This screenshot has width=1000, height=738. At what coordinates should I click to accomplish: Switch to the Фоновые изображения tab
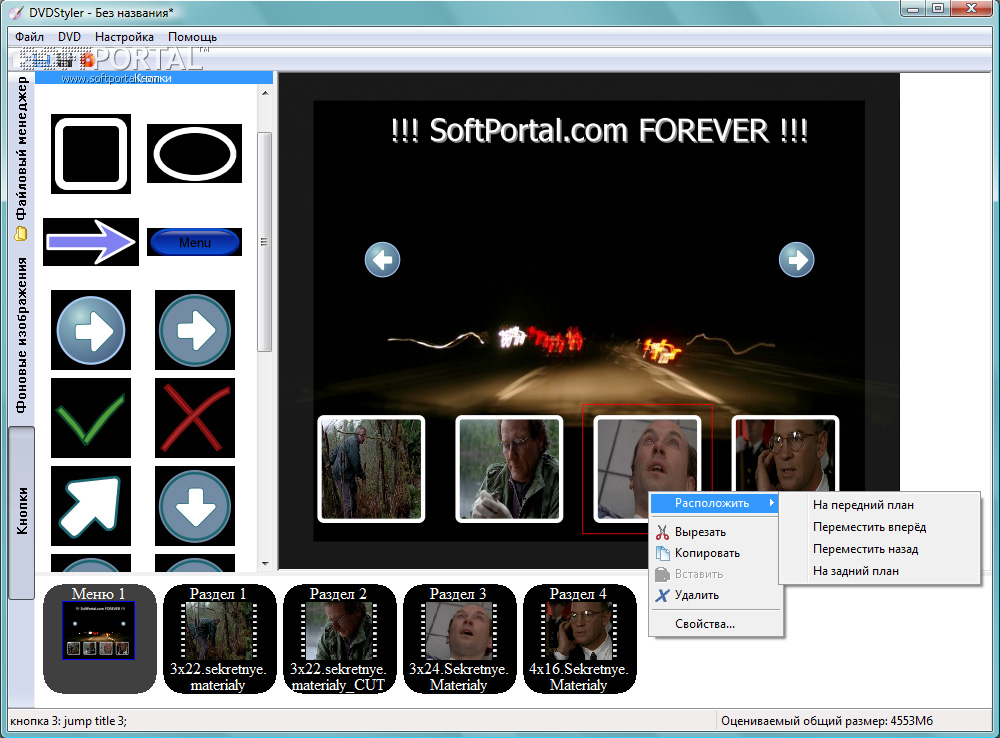(x=21, y=336)
